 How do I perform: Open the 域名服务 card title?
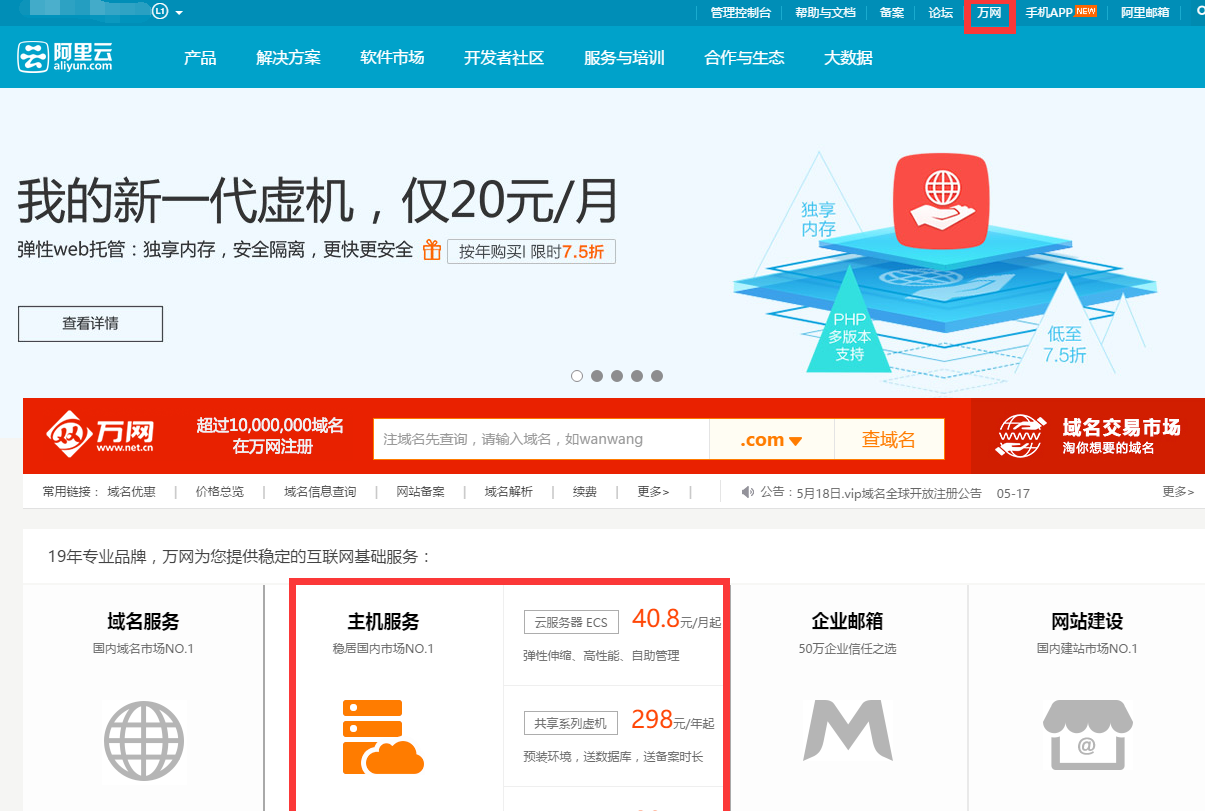coord(143,621)
